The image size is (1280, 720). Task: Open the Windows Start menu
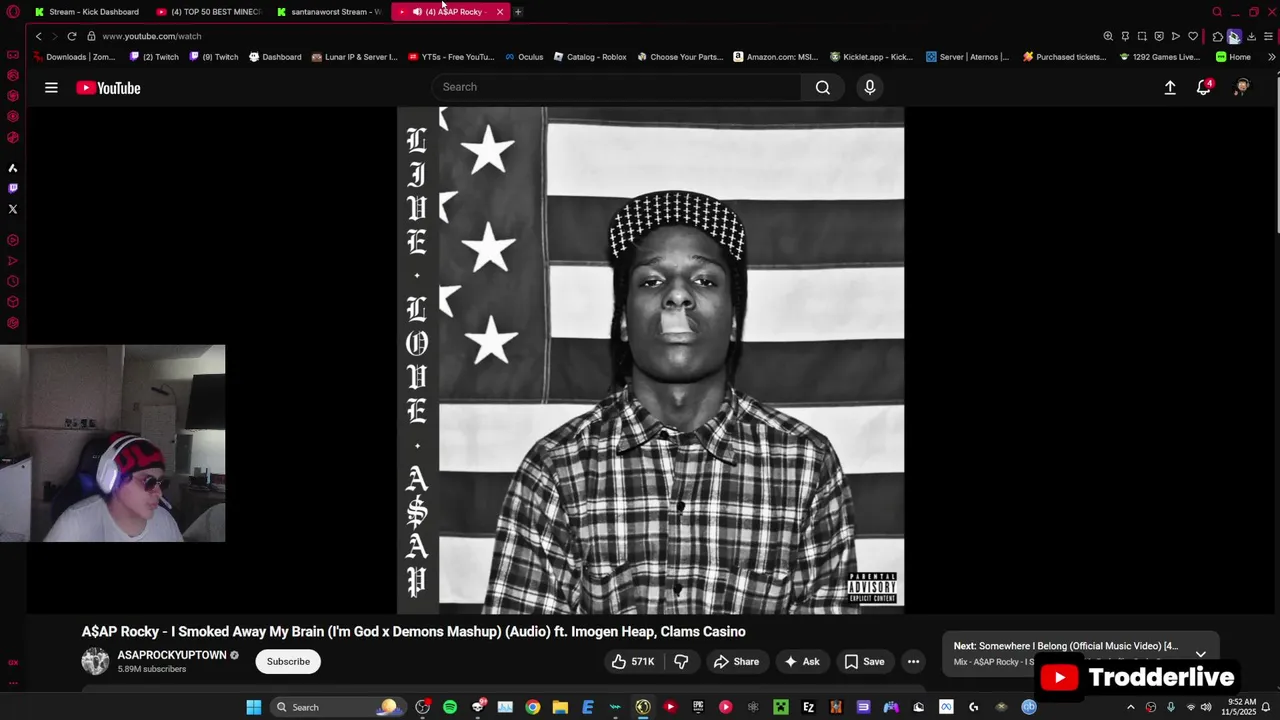(x=254, y=707)
